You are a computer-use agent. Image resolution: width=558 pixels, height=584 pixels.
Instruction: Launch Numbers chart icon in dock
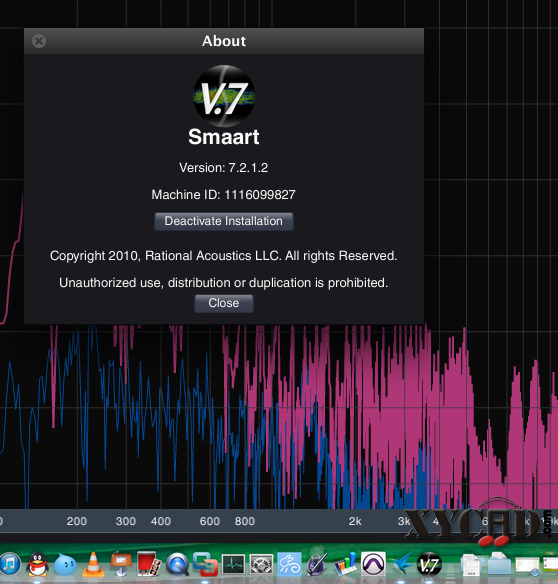tap(345, 564)
